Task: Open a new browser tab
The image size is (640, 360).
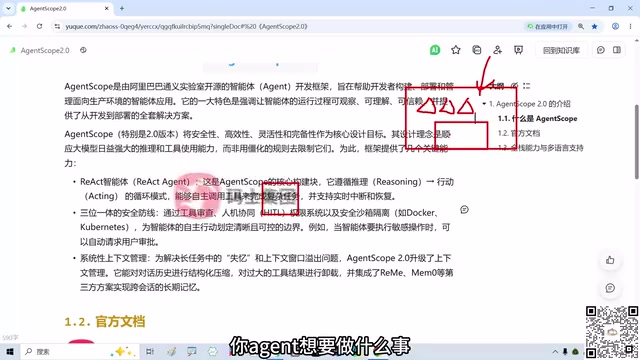Action: 122,8
